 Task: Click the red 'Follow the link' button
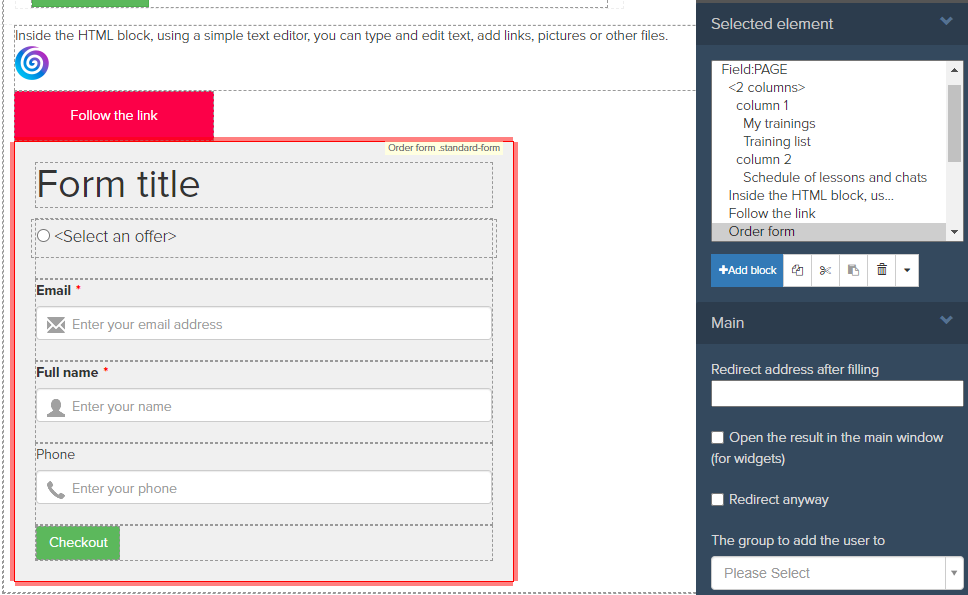(x=114, y=115)
